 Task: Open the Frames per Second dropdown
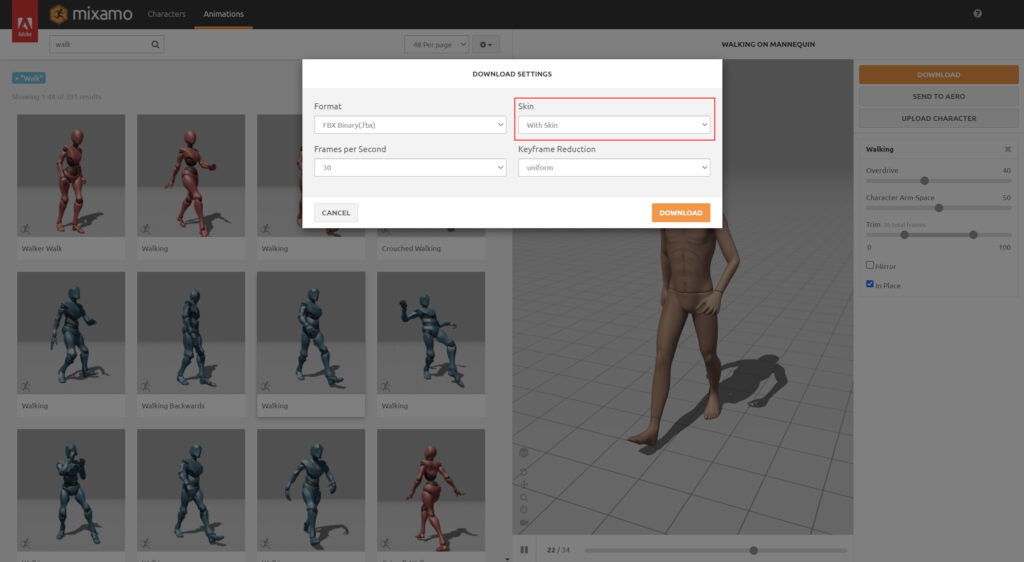point(410,168)
